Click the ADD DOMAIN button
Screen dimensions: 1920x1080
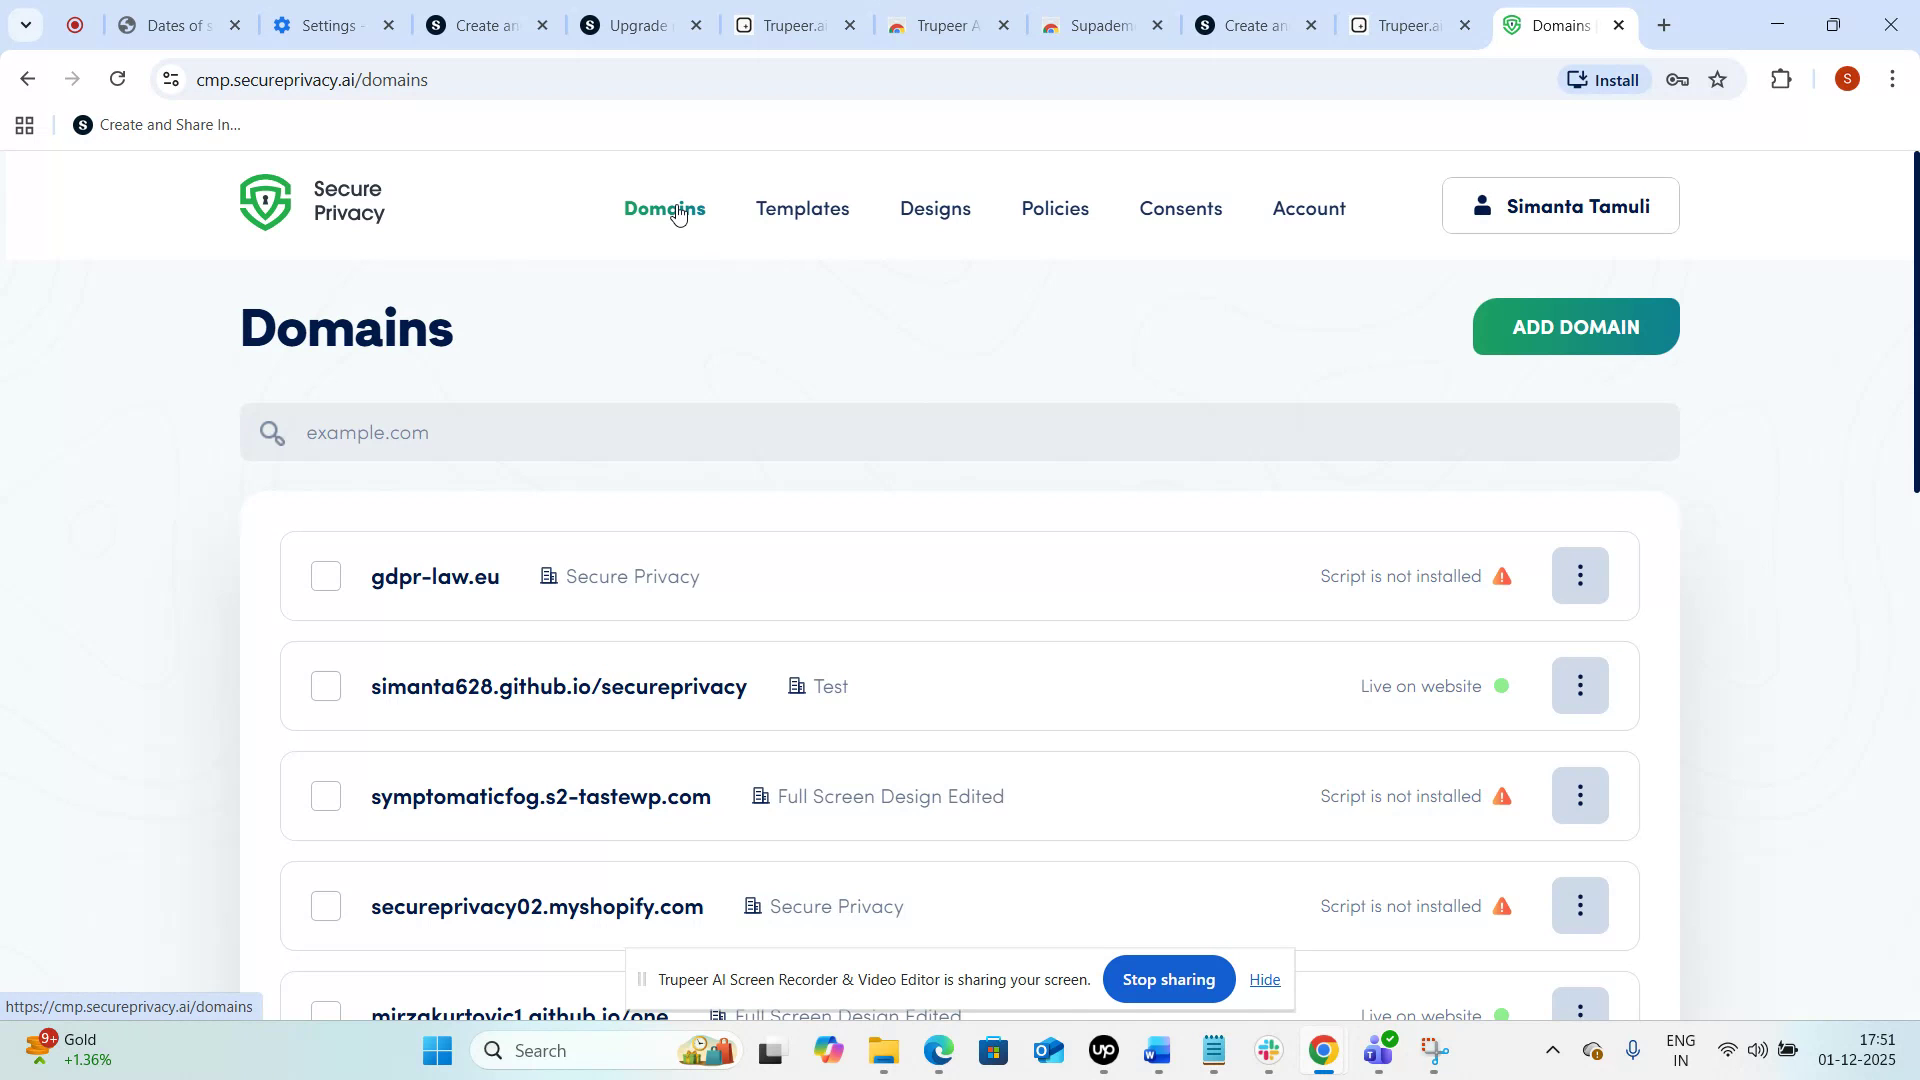pos(1575,326)
